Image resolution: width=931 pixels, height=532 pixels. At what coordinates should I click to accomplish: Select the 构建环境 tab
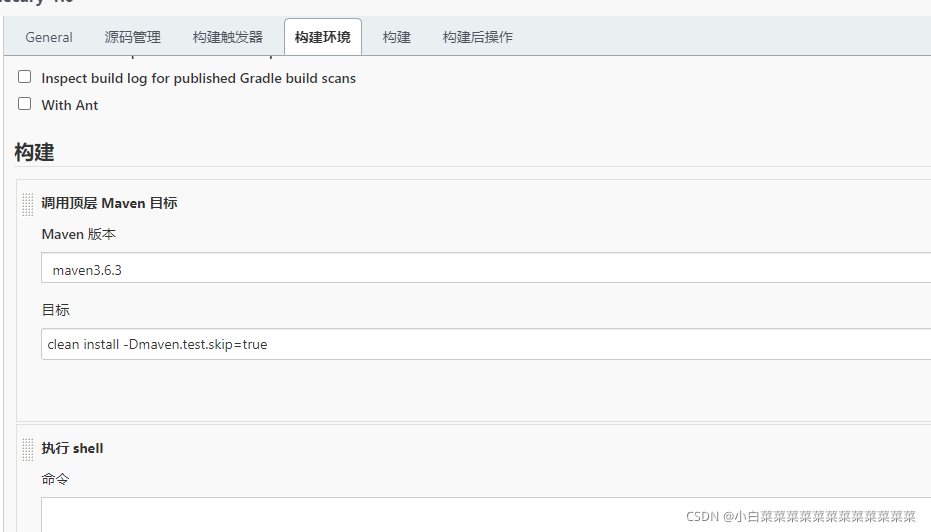pyautogui.click(x=322, y=37)
